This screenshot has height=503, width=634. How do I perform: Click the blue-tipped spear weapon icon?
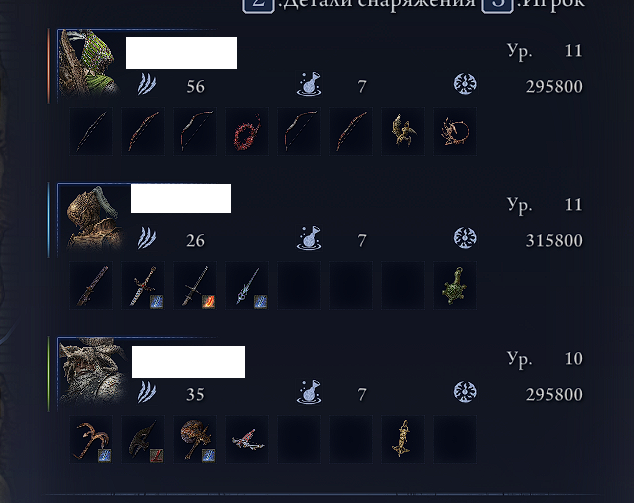tap(247, 285)
